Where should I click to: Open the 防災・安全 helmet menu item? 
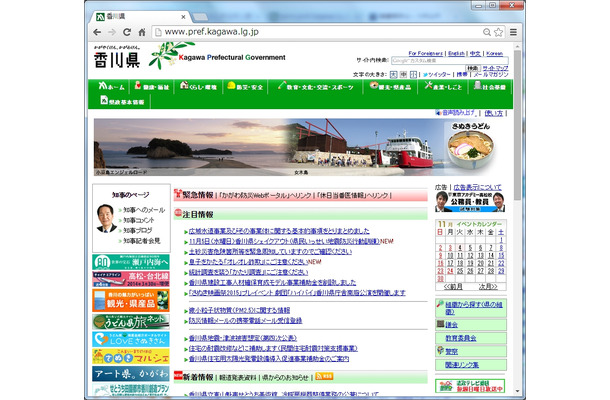245,86
